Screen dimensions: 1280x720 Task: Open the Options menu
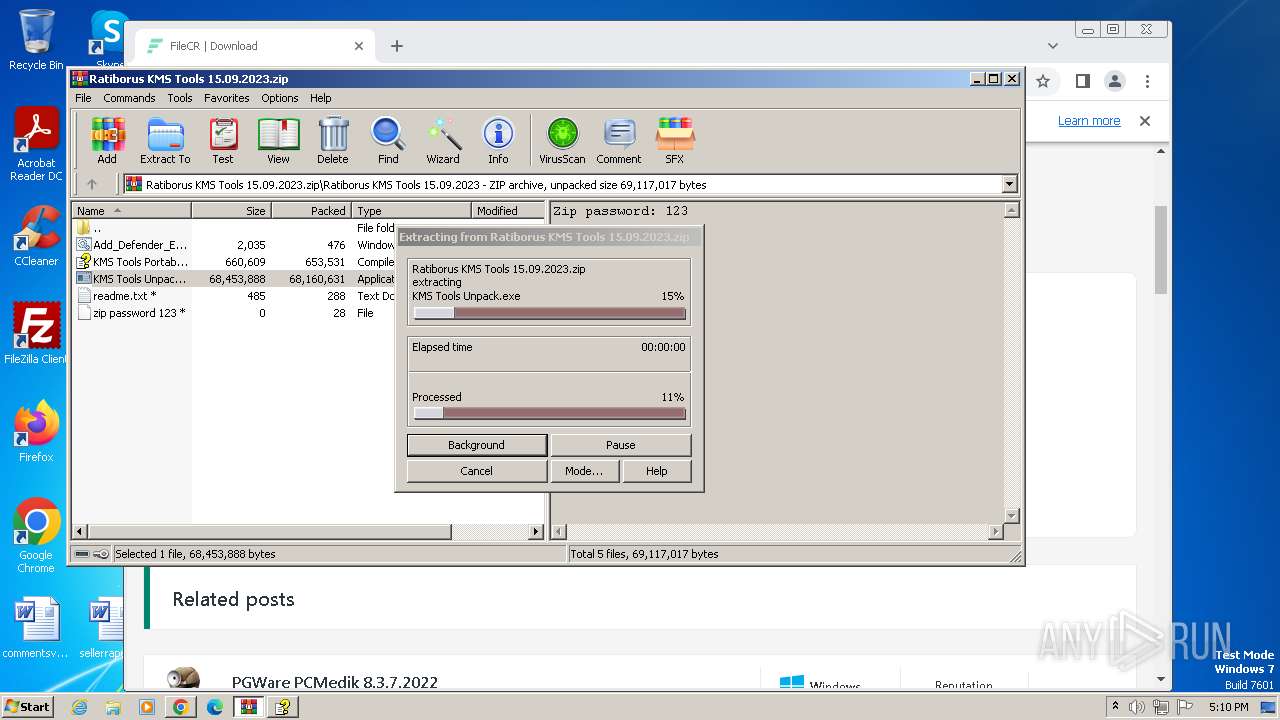[x=280, y=98]
